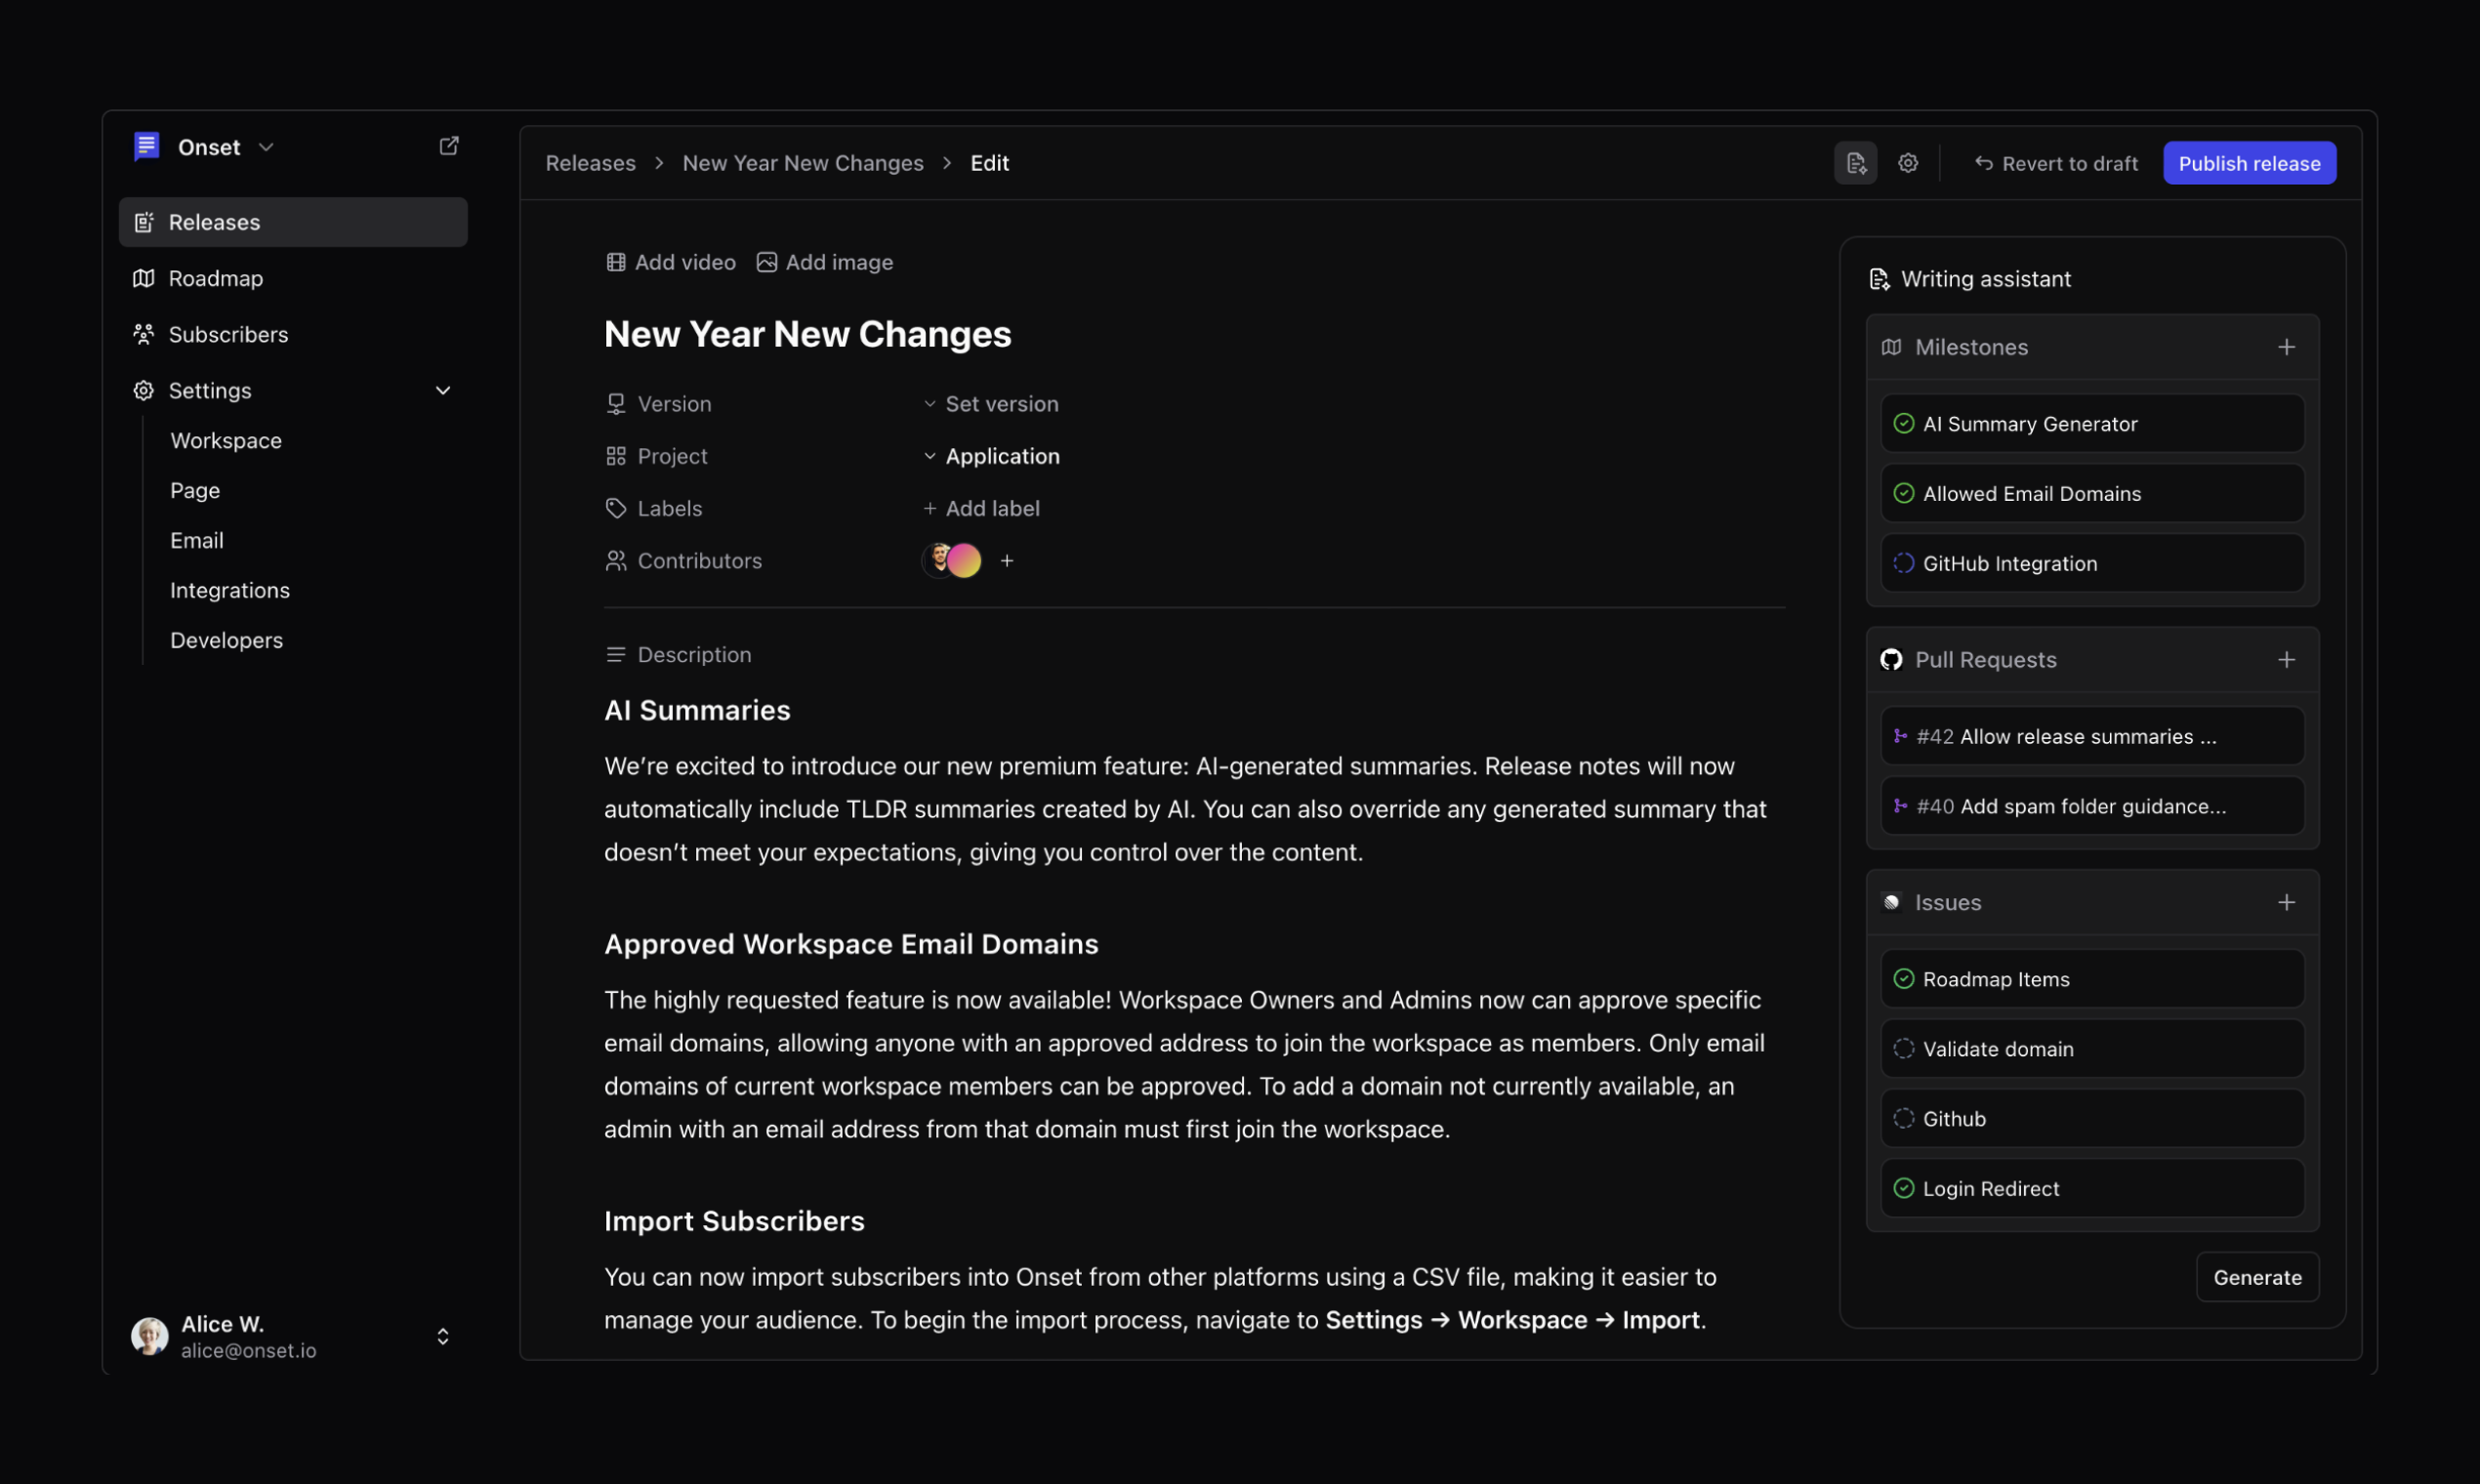Toggle the GitHub Integration milestone status circle
Screen dimensions: 2480x1484
tap(1905, 563)
